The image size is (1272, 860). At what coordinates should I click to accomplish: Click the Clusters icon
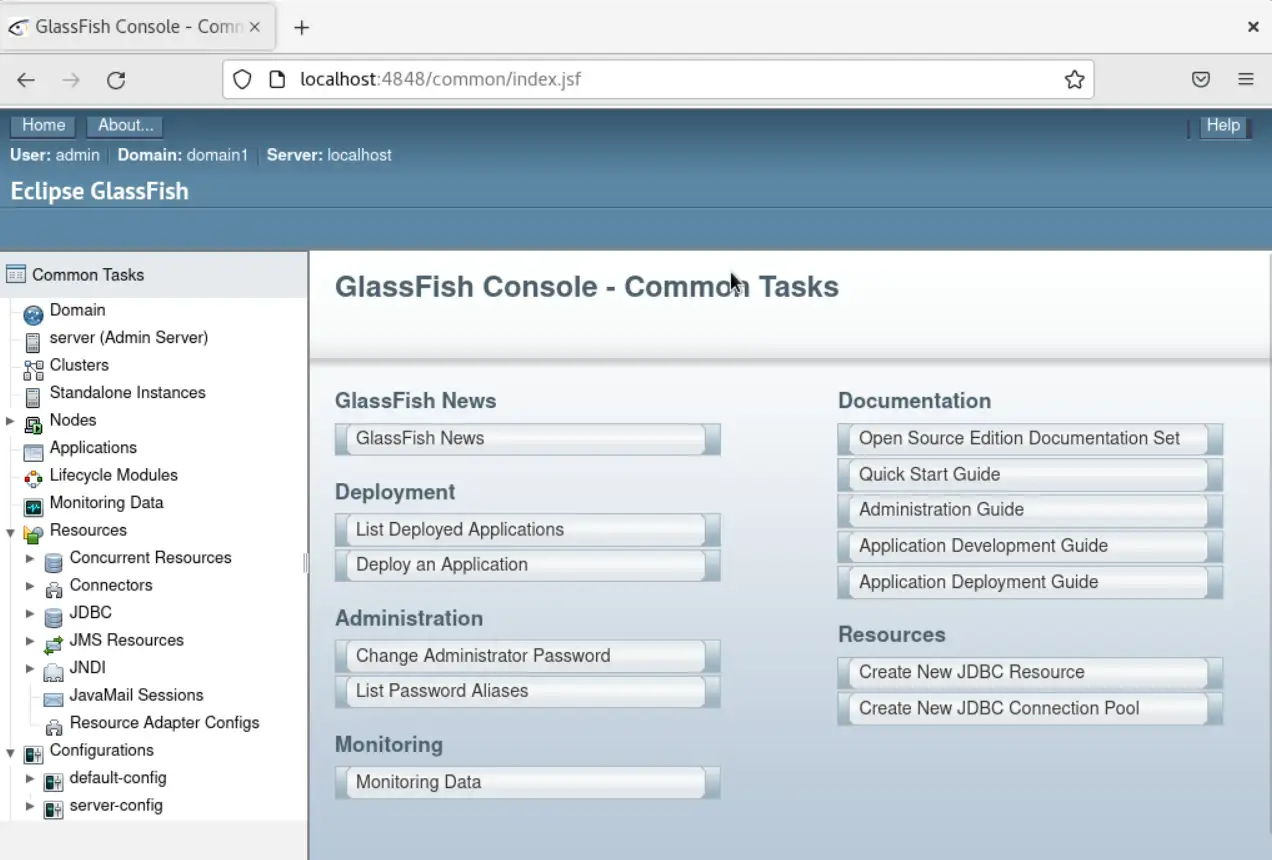[33, 365]
